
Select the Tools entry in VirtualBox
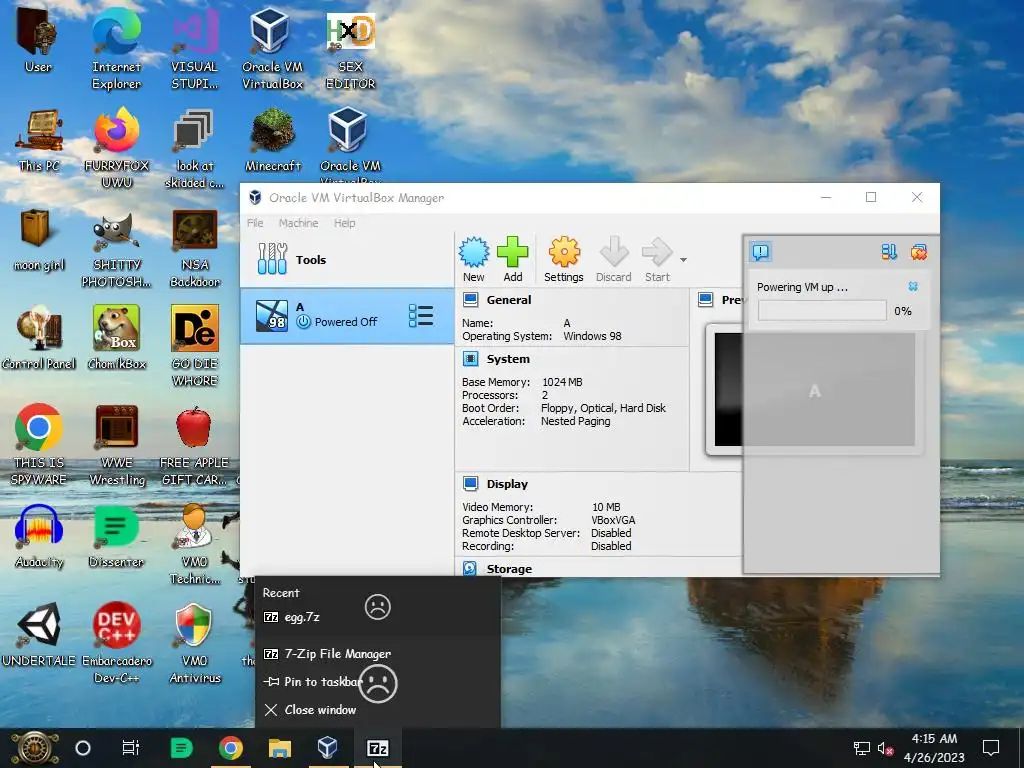point(347,259)
